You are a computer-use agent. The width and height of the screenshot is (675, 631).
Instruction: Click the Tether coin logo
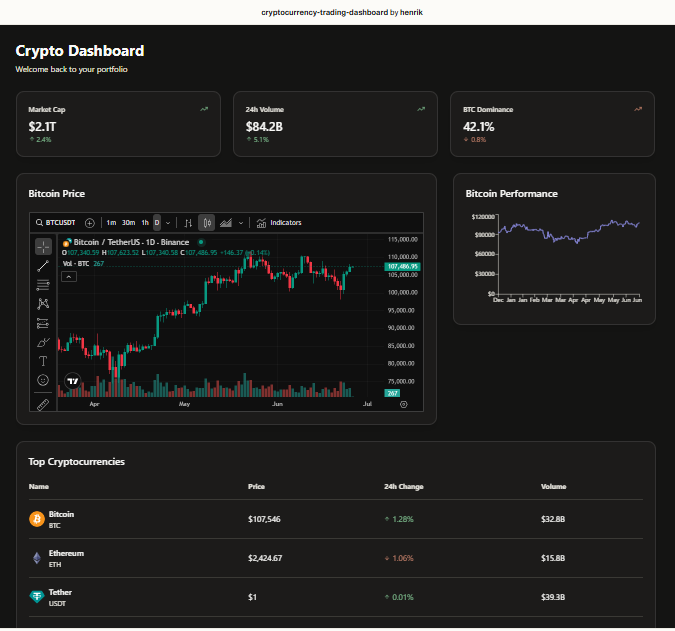[37, 597]
